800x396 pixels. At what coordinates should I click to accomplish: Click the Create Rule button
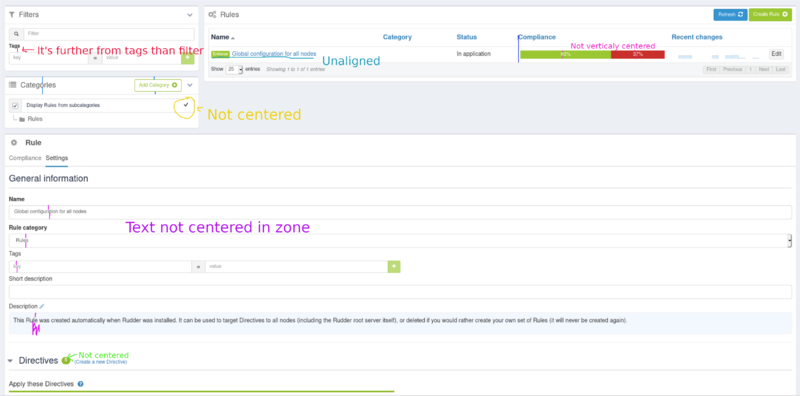coord(770,15)
